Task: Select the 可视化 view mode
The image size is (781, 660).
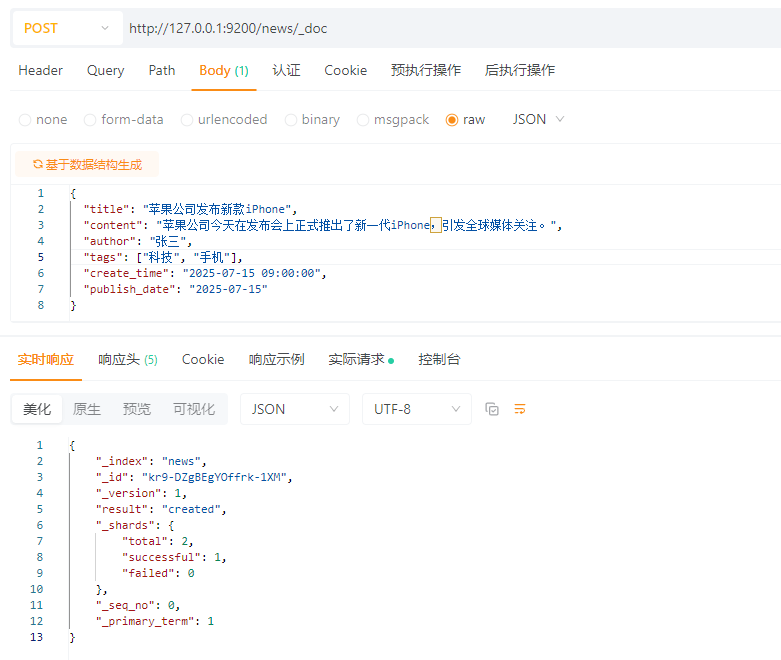Action: [194, 409]
